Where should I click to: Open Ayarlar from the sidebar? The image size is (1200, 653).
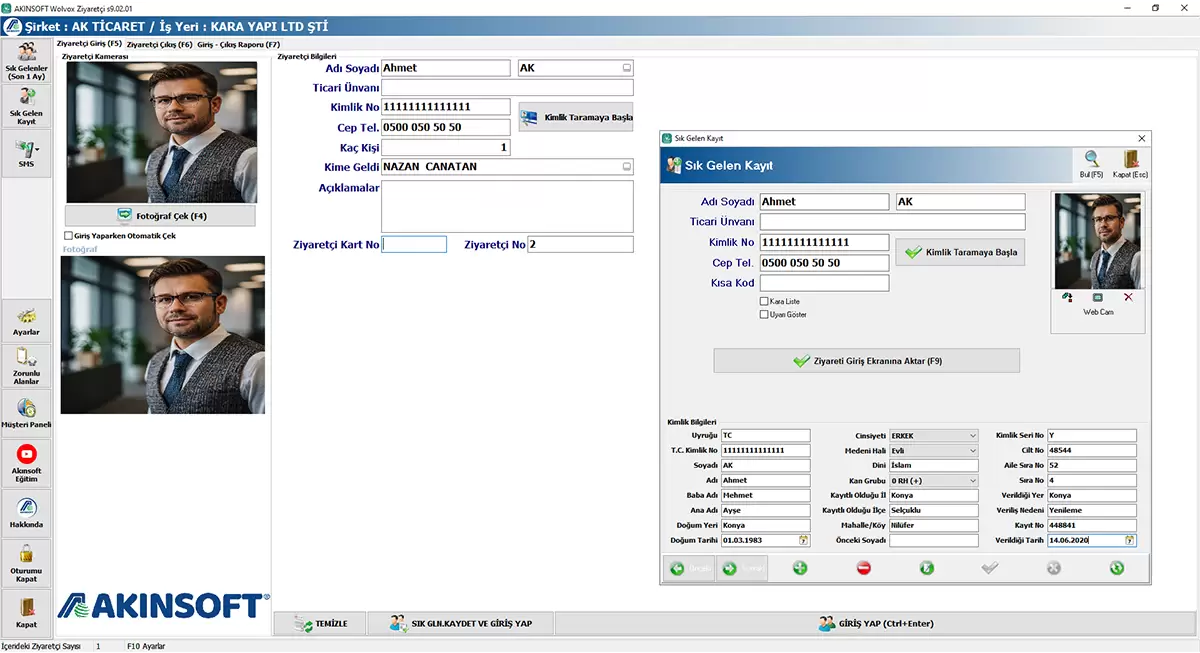click(26, 321)
